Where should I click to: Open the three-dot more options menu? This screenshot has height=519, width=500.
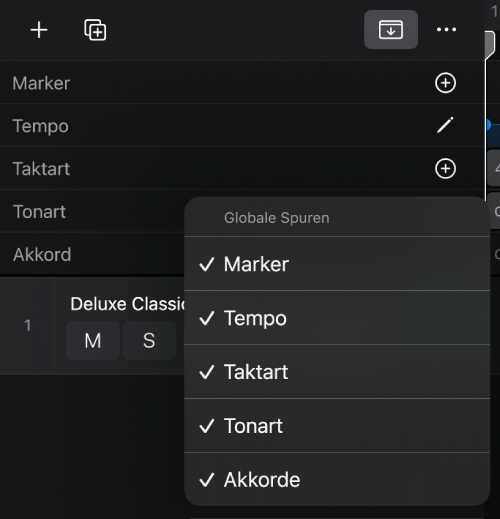pyautogui.click(x=446, y=30)
